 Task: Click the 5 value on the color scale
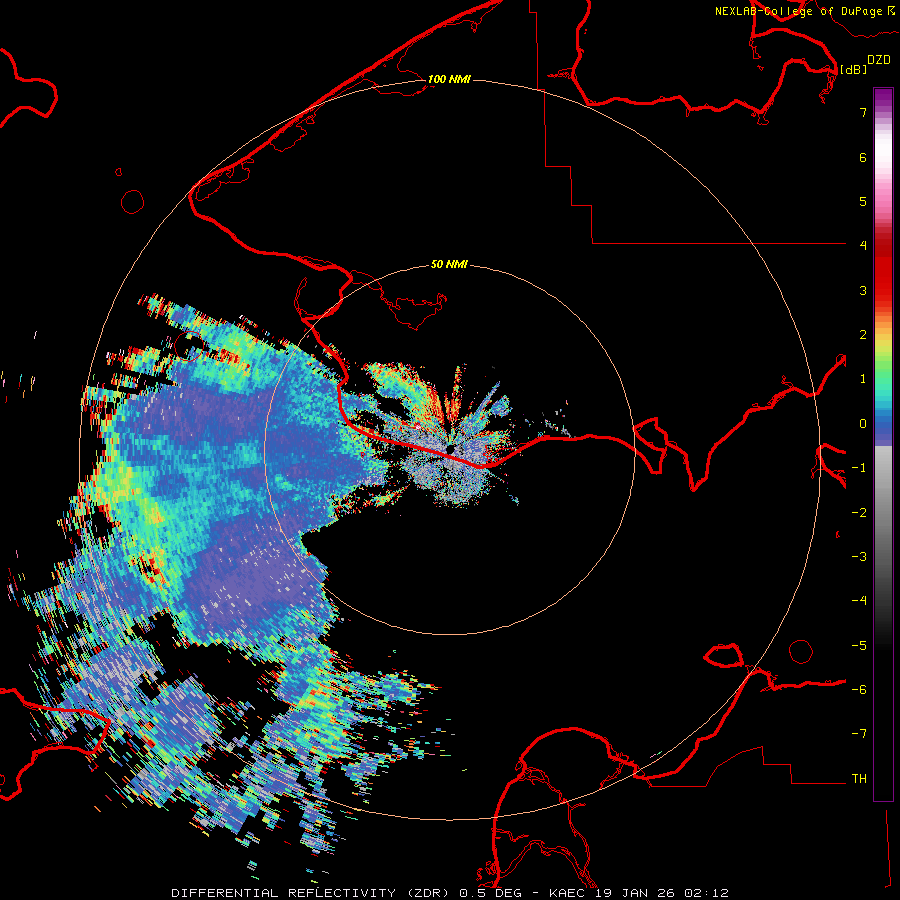click(863, 201)
